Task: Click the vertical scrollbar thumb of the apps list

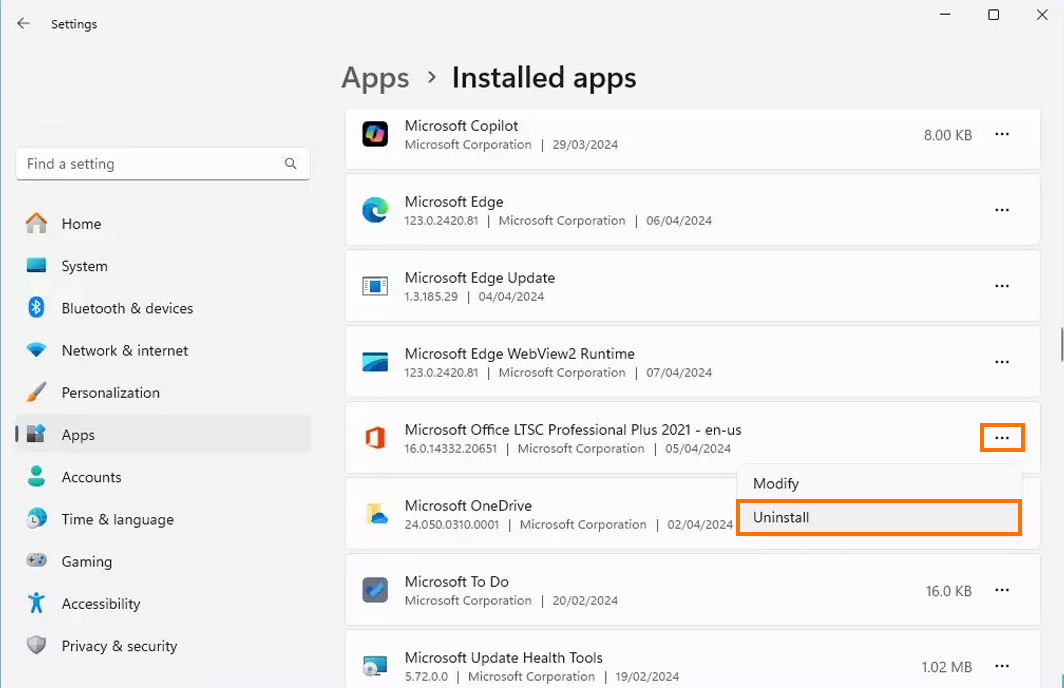Action: [1061, 344]
